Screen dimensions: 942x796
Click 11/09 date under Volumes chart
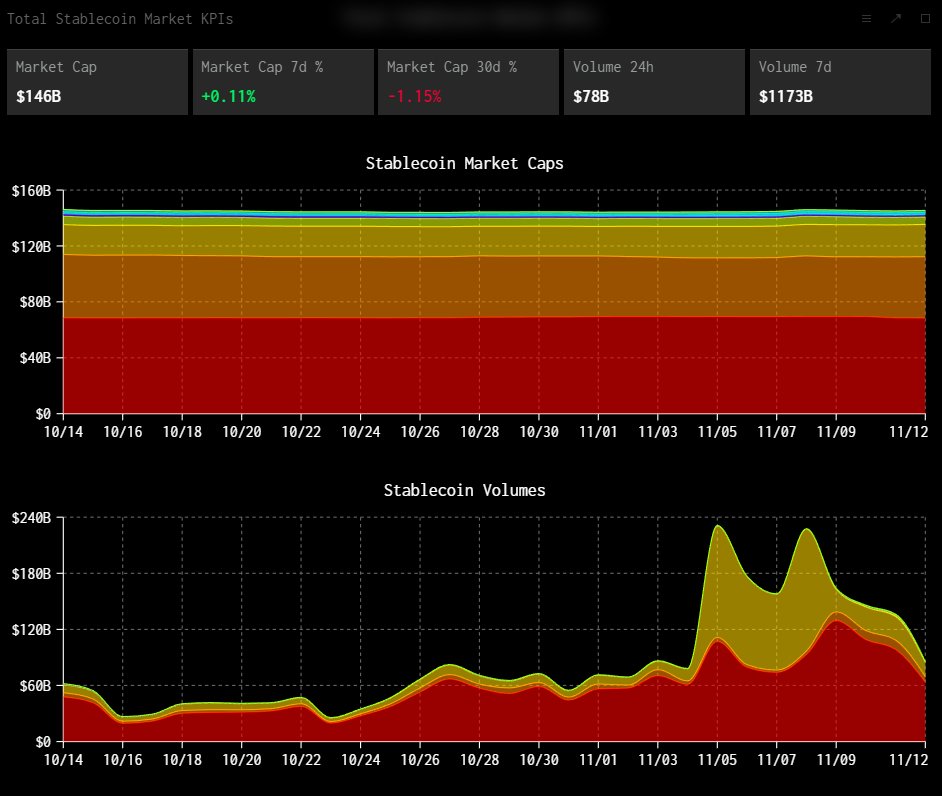(836, 760)
